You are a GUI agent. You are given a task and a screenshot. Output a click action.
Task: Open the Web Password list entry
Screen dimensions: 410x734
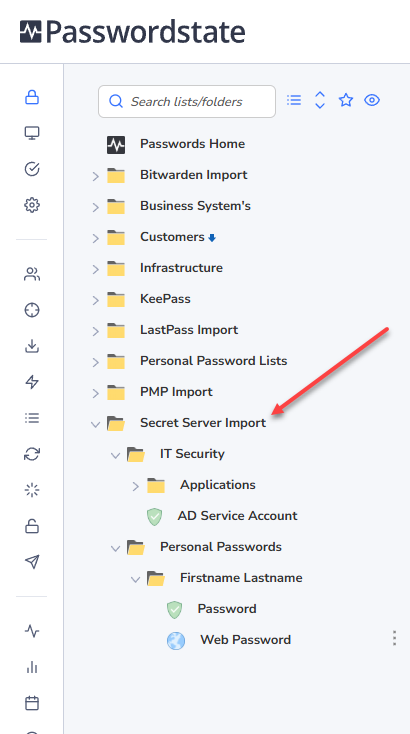245,640
